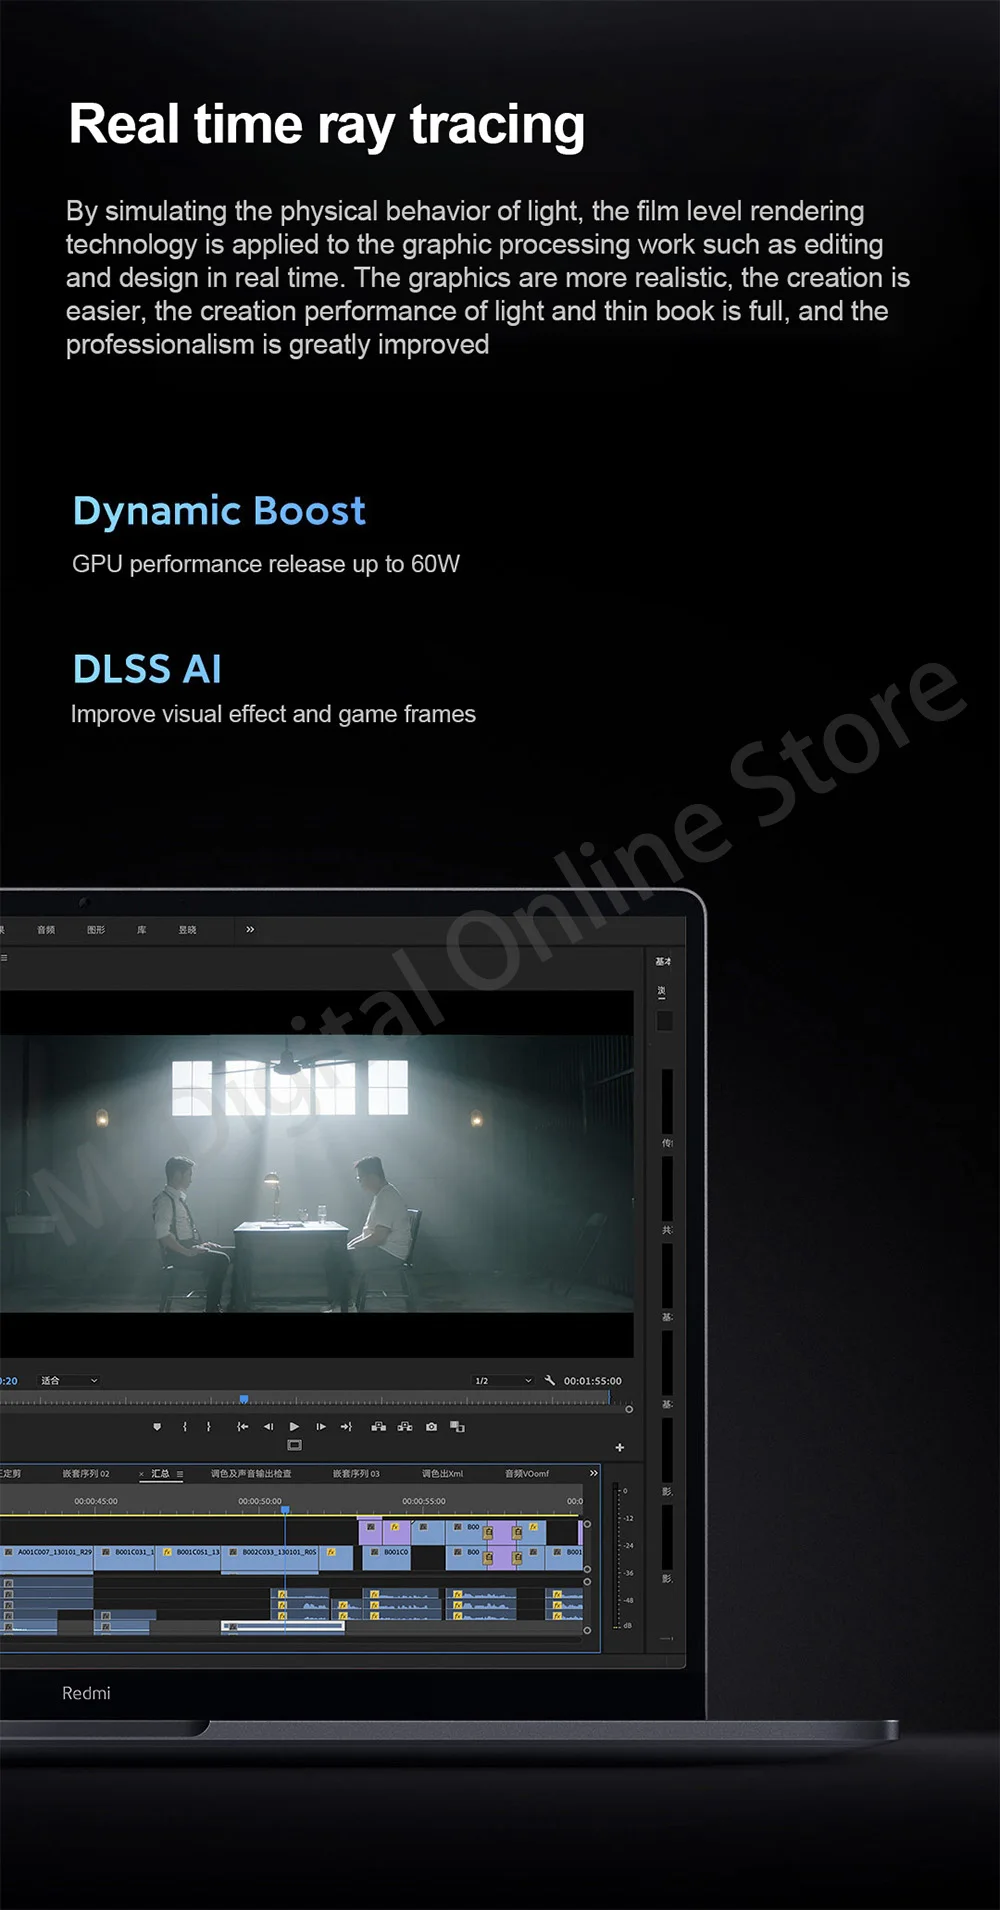Open monitor settings wrench icon
Image resolution: width=1000 pixels, height=1910 pixels.
549,1380
